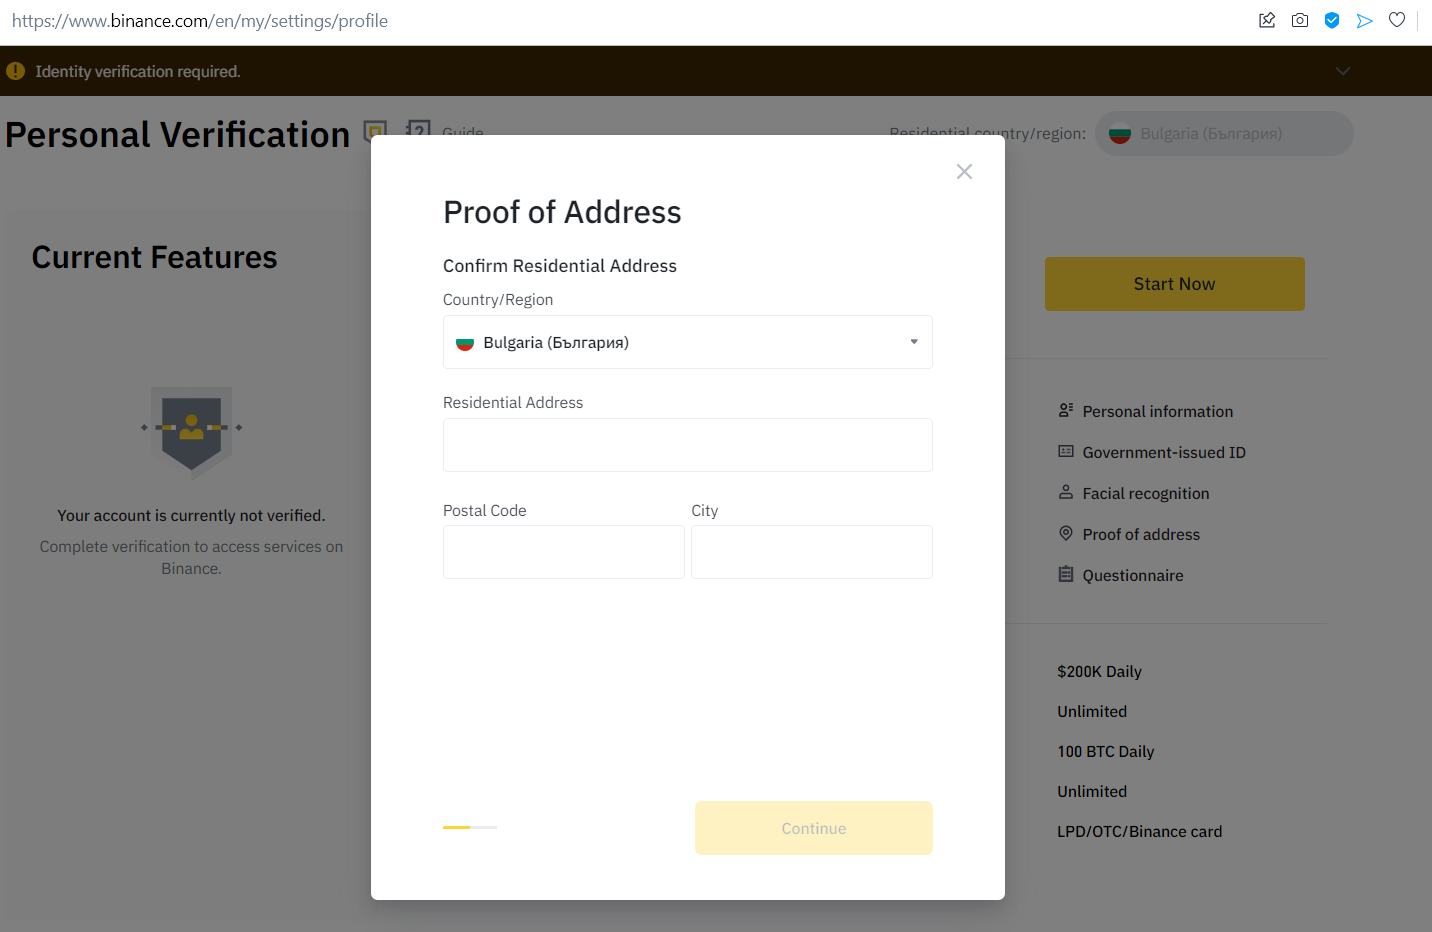Click the Continue button
1432x932 pixels.
click(814, 828)
